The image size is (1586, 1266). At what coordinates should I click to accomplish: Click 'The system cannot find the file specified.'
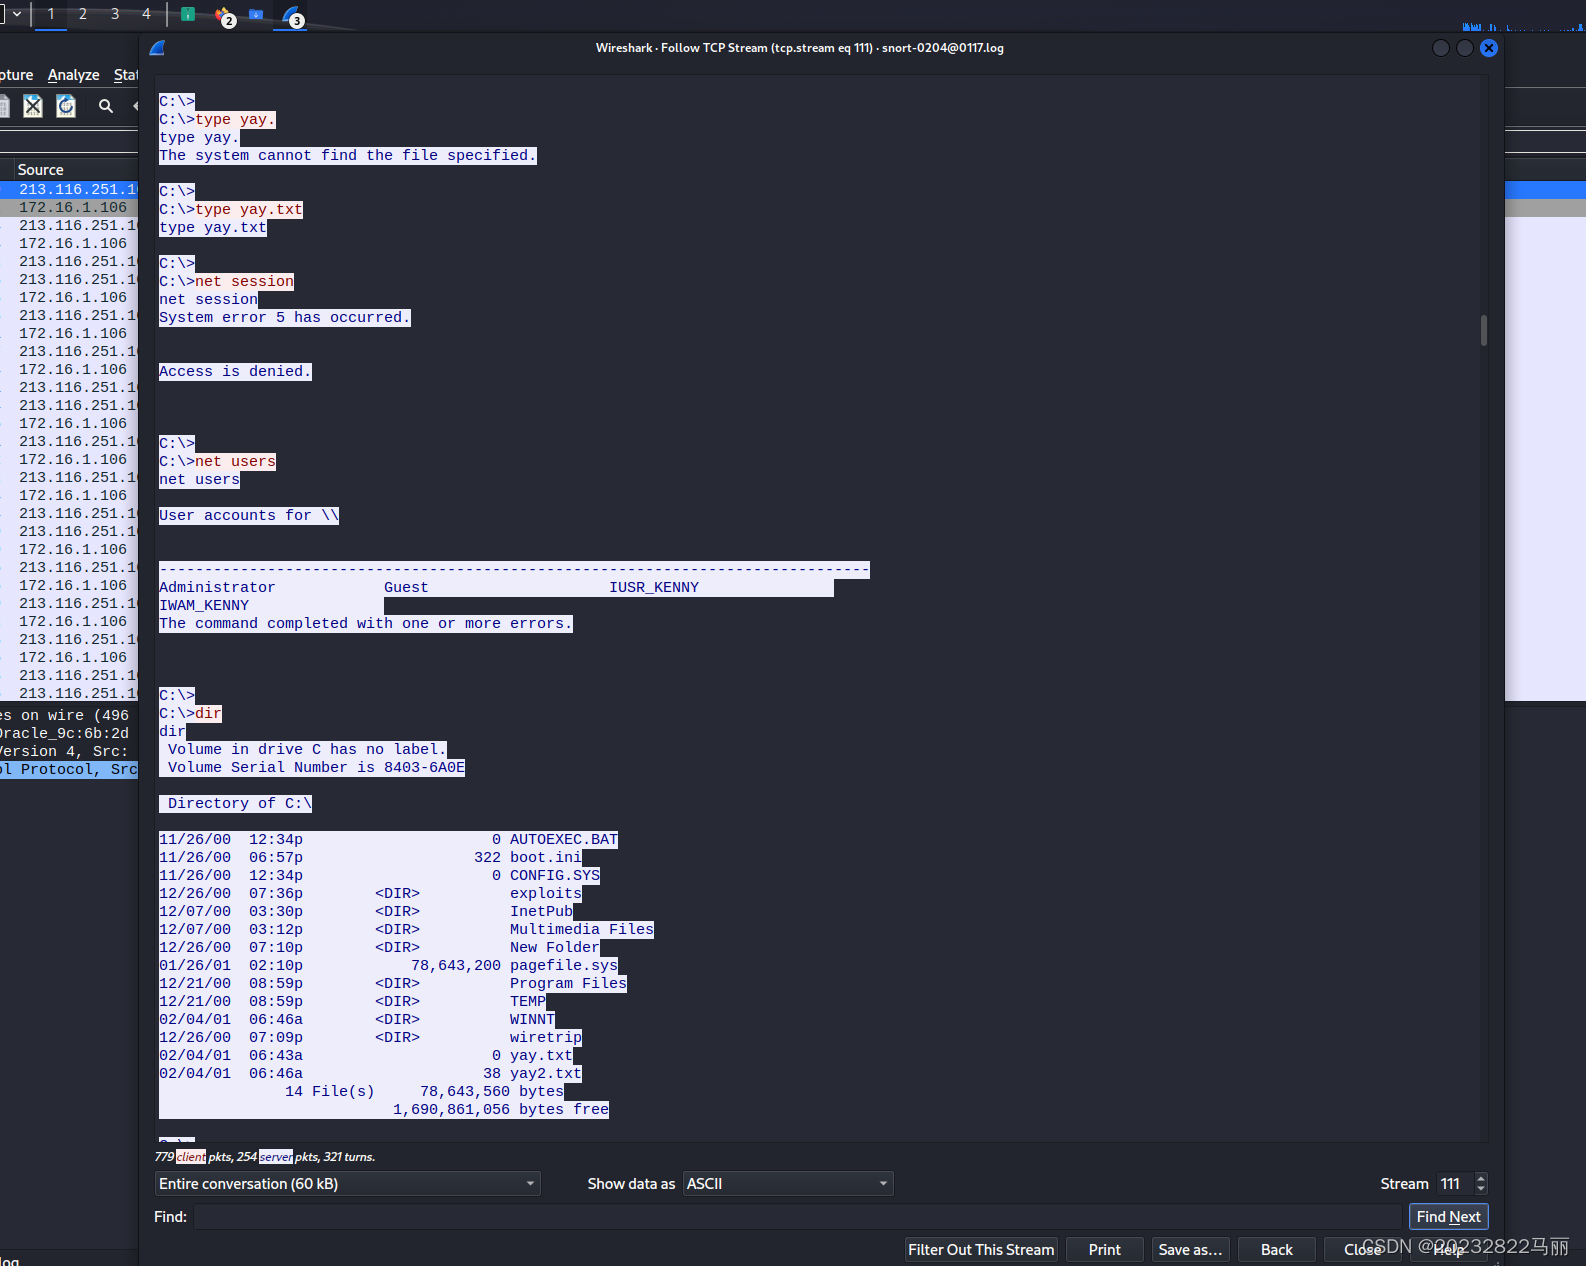348,156
